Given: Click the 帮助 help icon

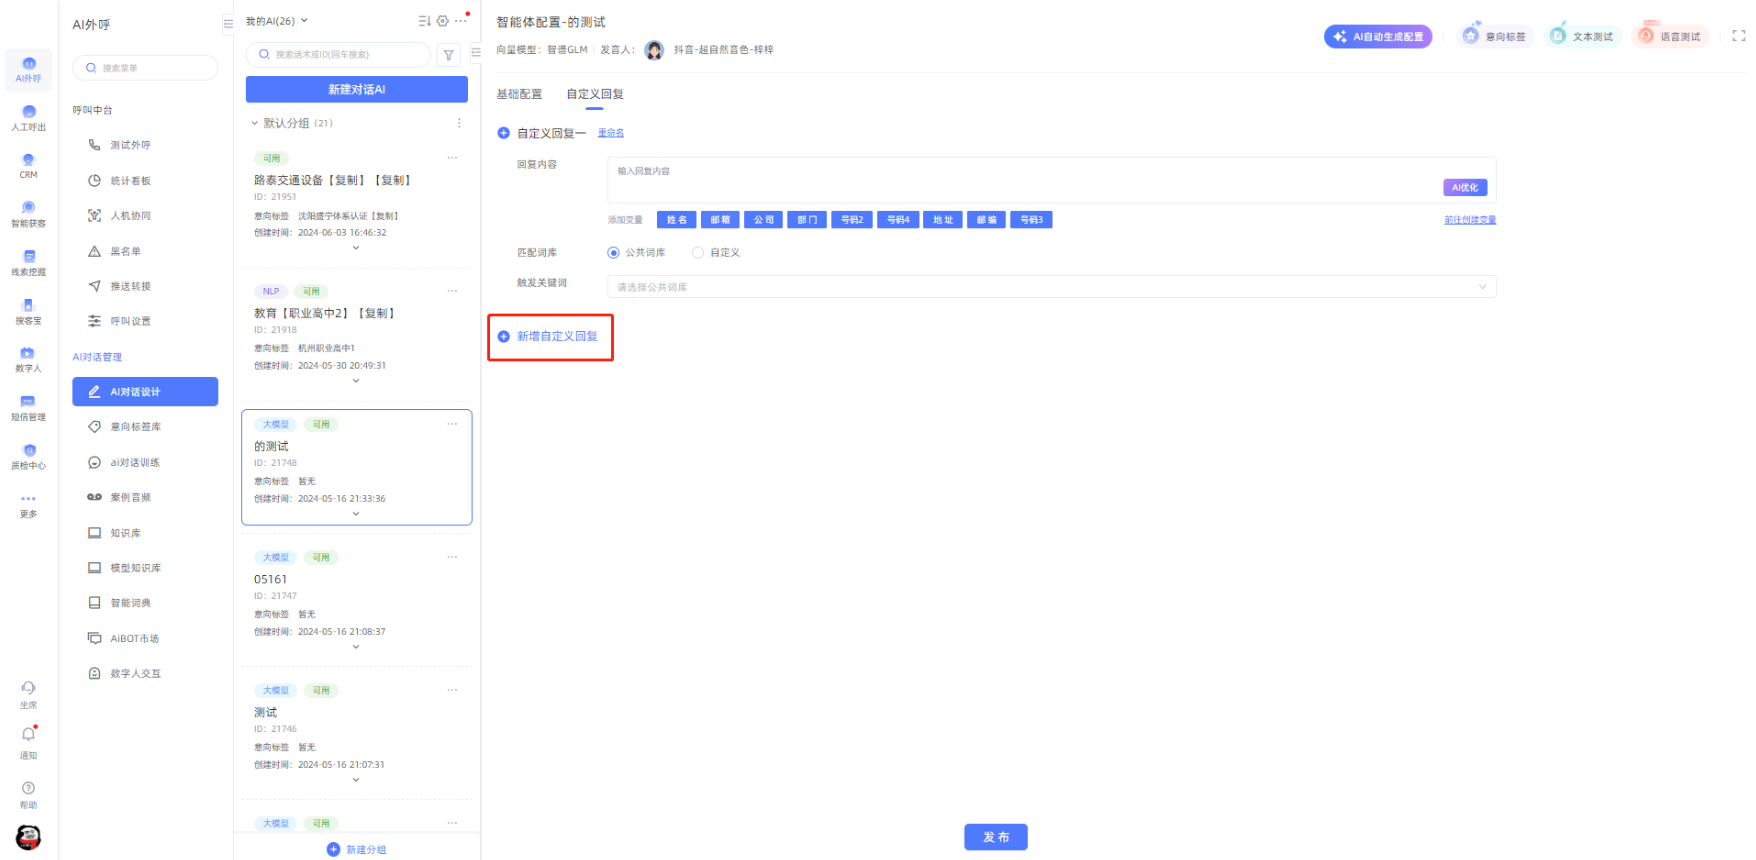Looking at the screenshot, I should [28, 788].
